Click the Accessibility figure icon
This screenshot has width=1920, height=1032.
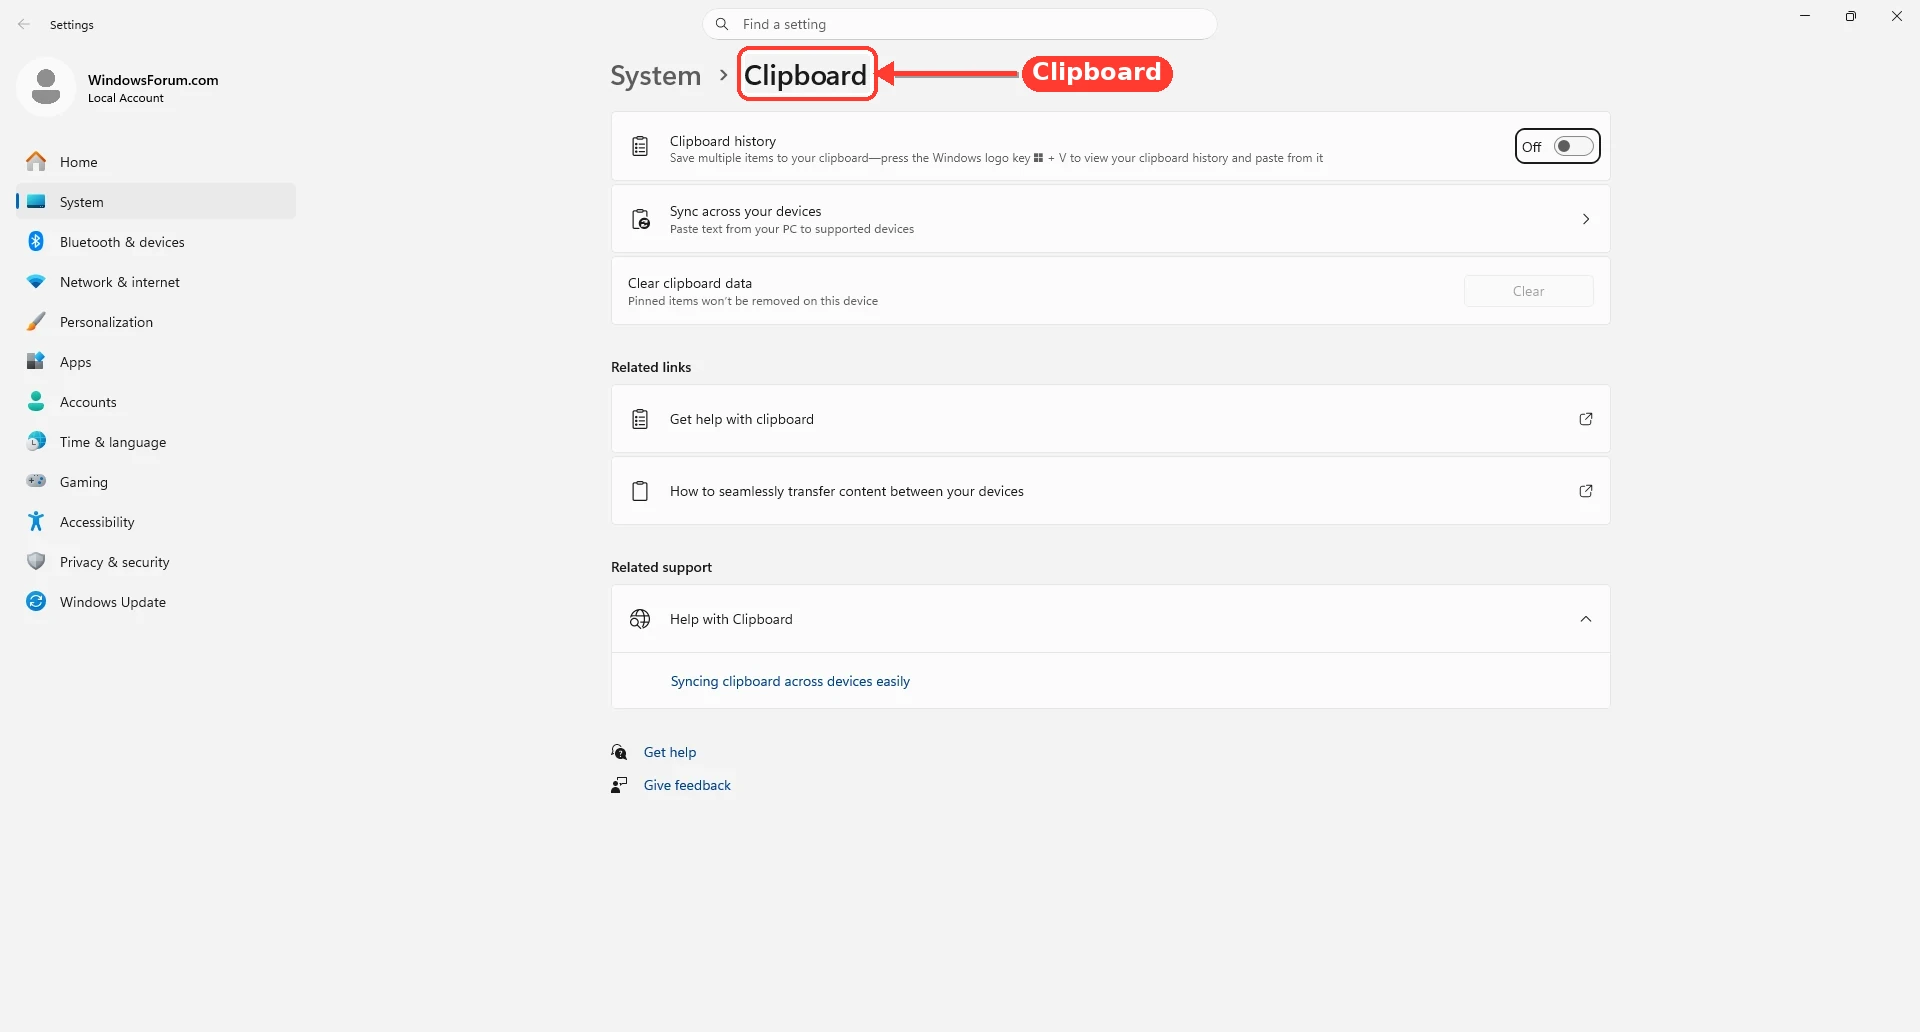[36, 521]
